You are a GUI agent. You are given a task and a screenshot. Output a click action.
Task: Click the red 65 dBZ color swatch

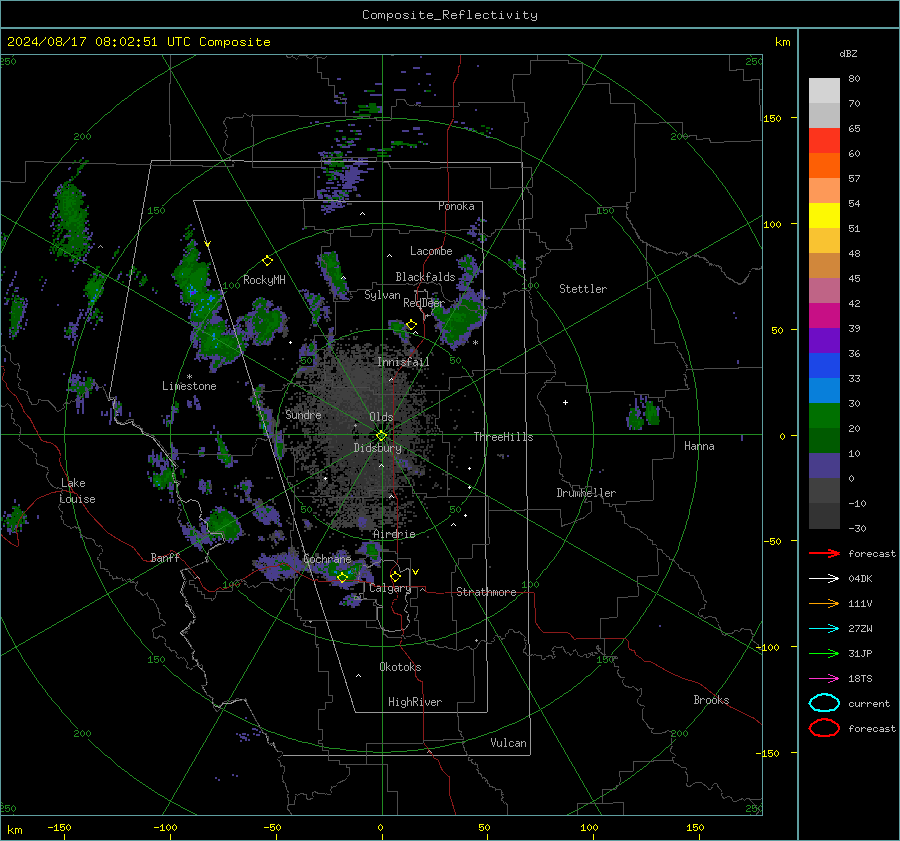(824, 140)
